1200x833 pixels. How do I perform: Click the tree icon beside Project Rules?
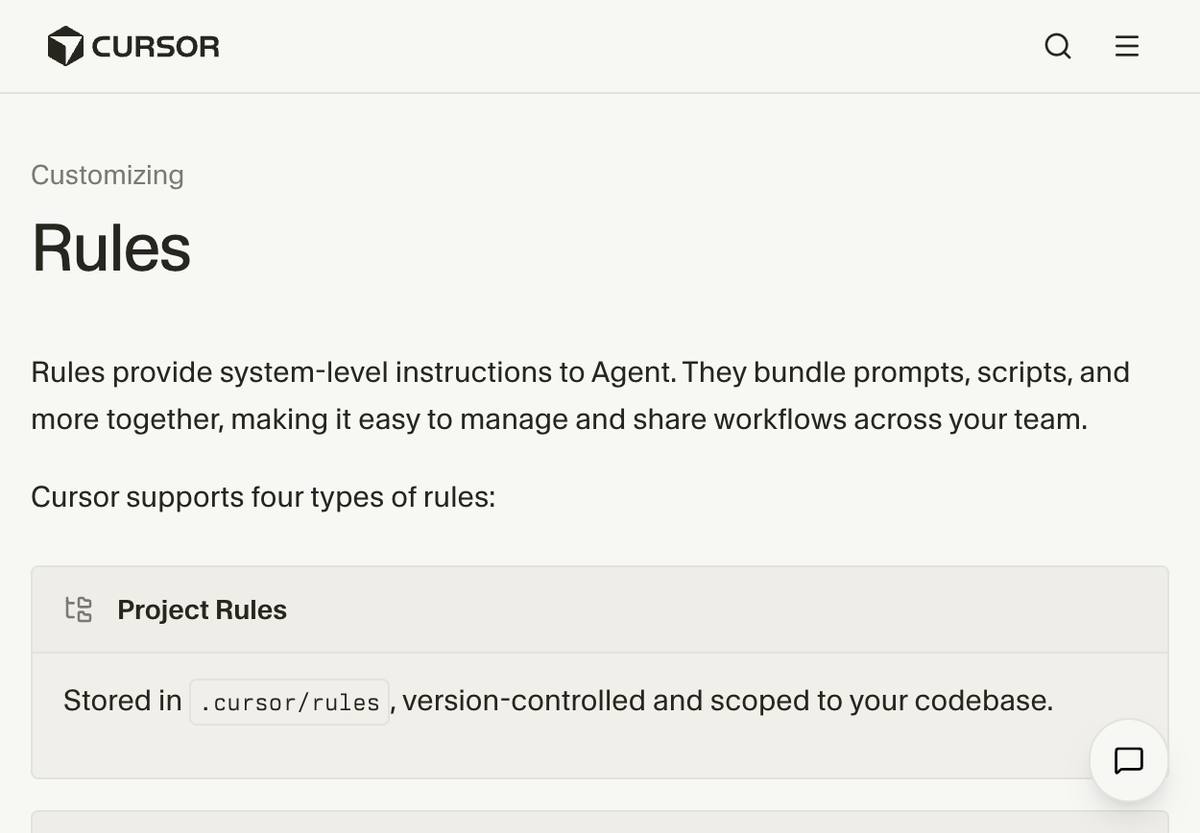pyautogui.click(x=78, y=609)
